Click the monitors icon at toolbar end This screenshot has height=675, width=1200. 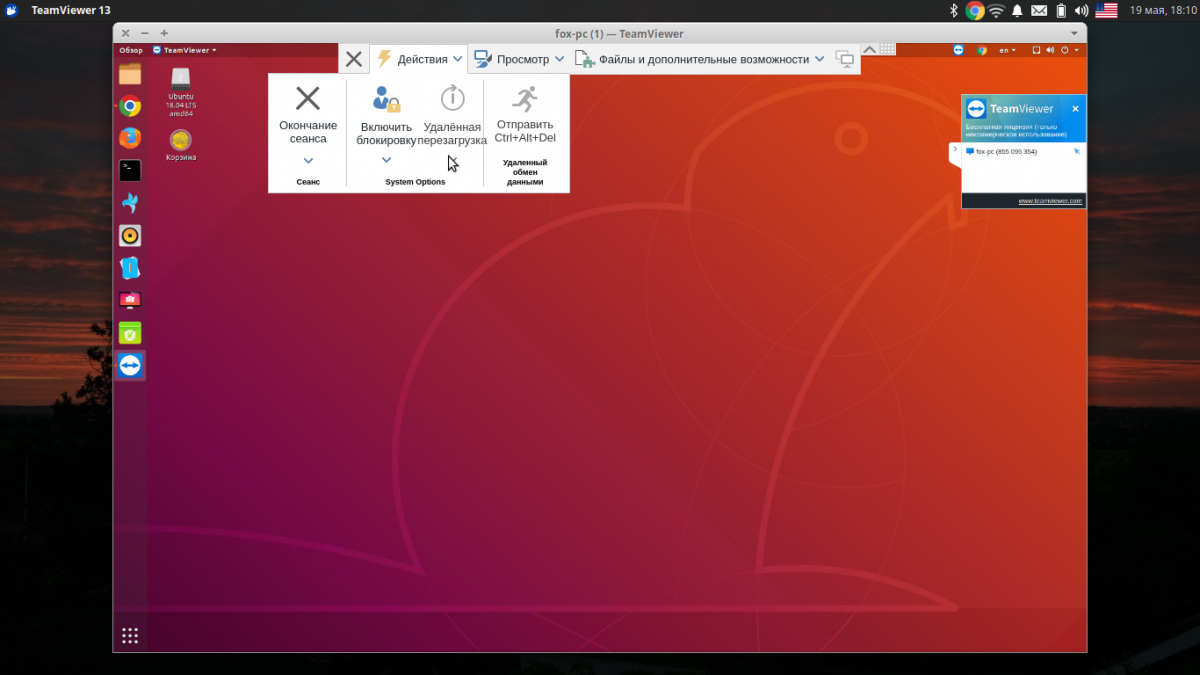pyautogui.click(x=845, y=59)
